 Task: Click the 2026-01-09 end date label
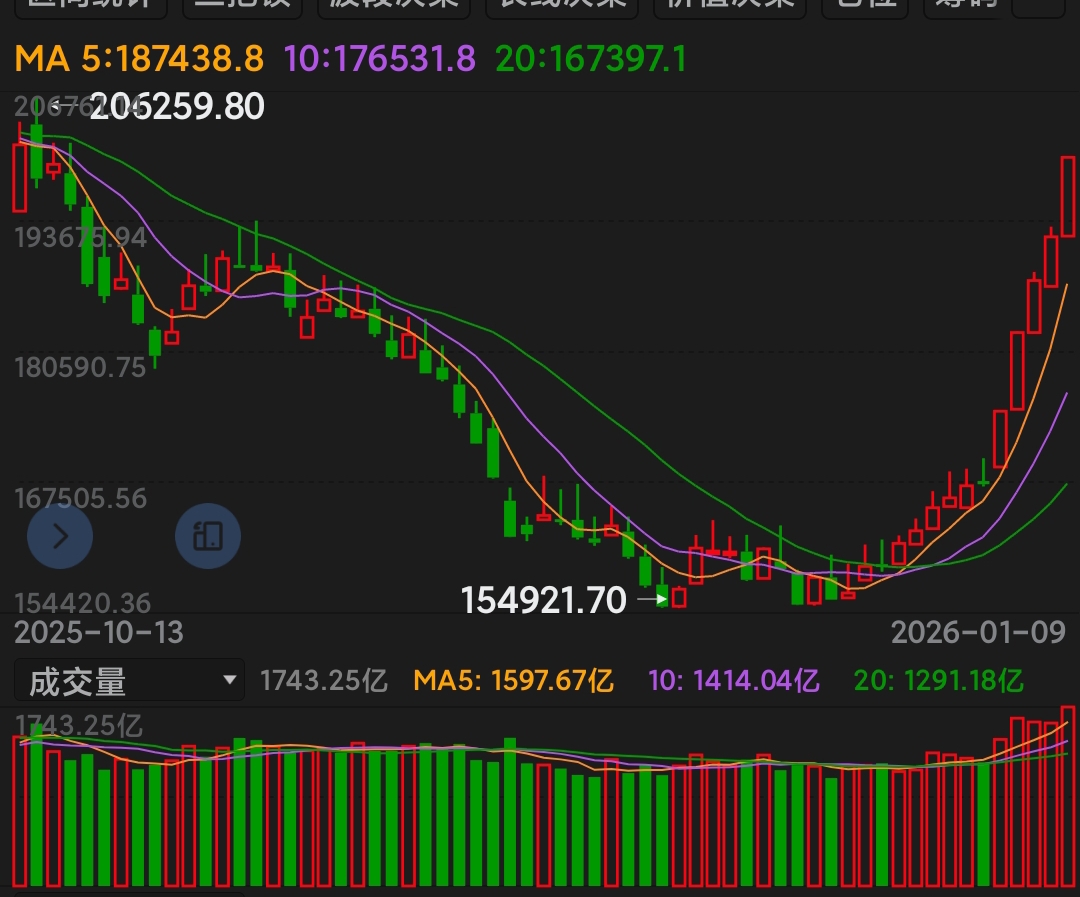pos(979,632)
